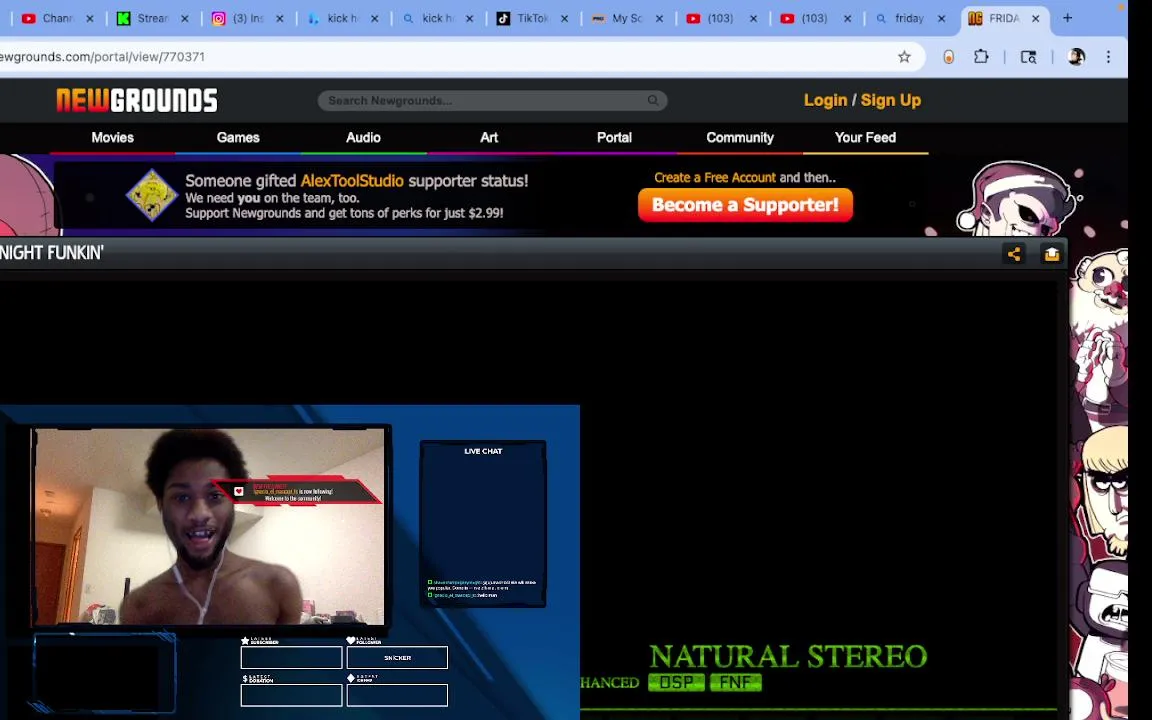The height and width of the screenshot is (720, 1152).
Task: Click the webcam video overlay
Action: 209,526
